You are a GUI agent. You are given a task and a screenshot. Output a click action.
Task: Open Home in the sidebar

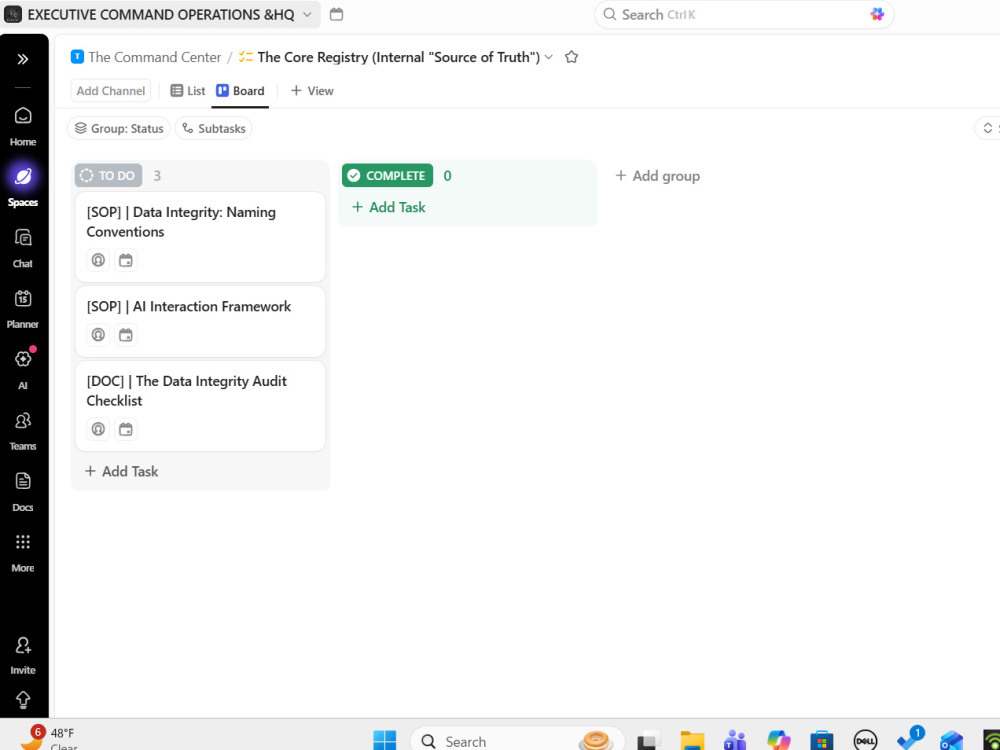23,126
